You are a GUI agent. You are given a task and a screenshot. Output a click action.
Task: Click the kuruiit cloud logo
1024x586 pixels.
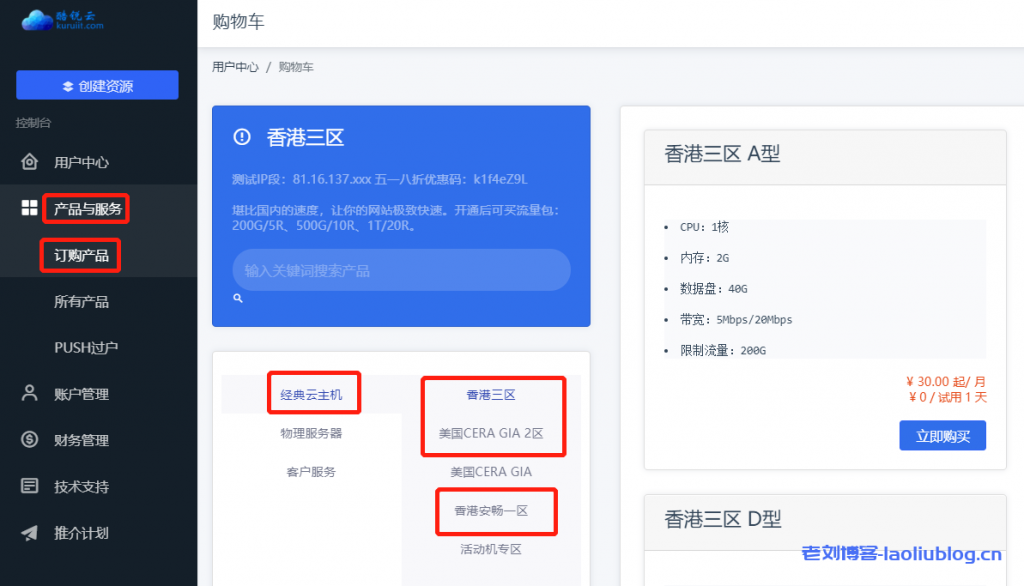tap(65, 20)
